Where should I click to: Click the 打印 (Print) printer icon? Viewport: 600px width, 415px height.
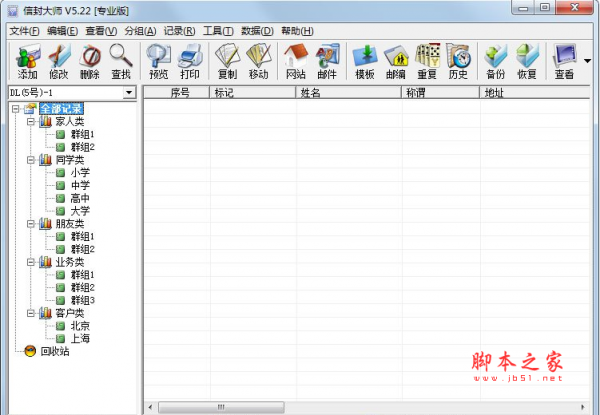pos(190,61)
